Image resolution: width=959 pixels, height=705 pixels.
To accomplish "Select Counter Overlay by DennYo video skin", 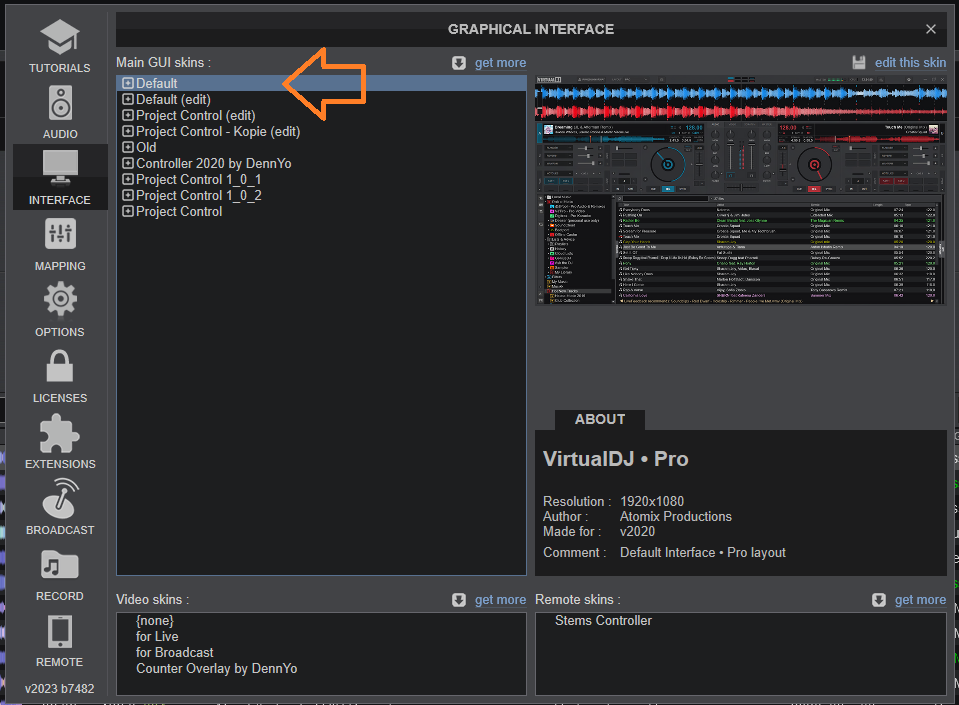I will 217,668.
